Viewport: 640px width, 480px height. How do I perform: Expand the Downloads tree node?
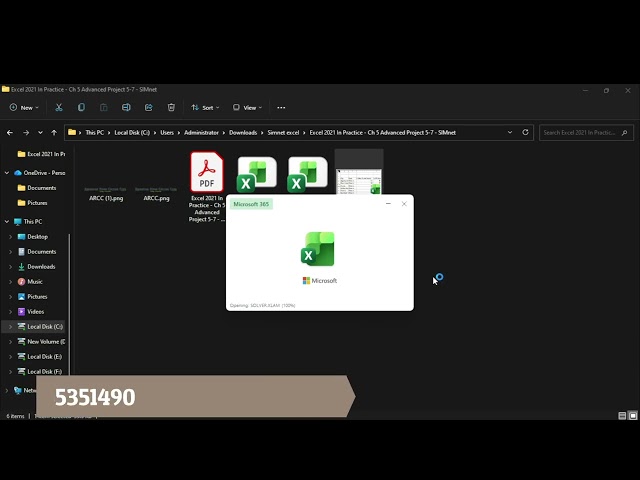(x=10, y=267)
